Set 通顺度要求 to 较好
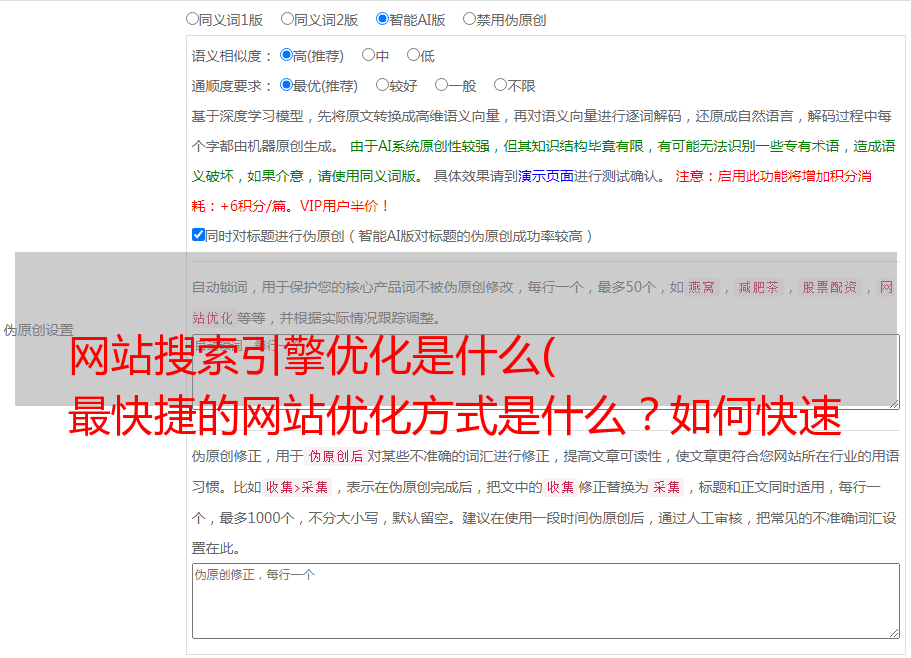Image resolution: width=911 pixels, height=658 pixels. (382, 85)
